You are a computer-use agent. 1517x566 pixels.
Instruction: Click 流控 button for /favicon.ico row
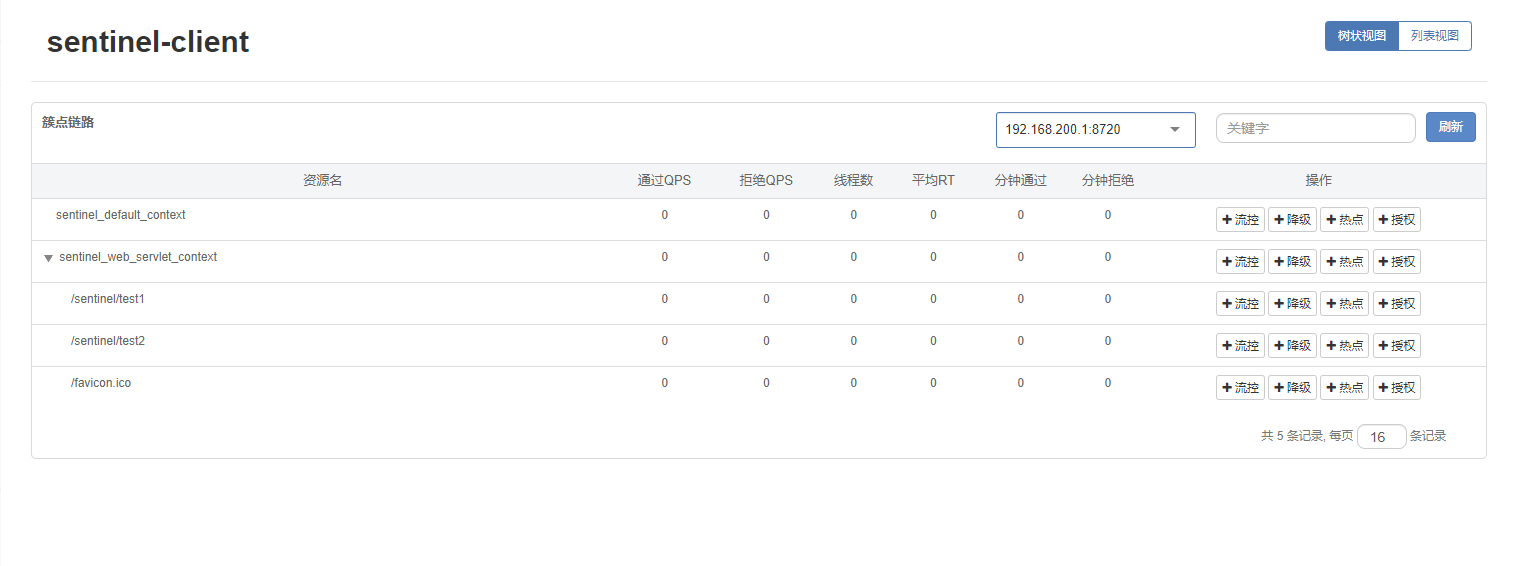point(1240,388)
